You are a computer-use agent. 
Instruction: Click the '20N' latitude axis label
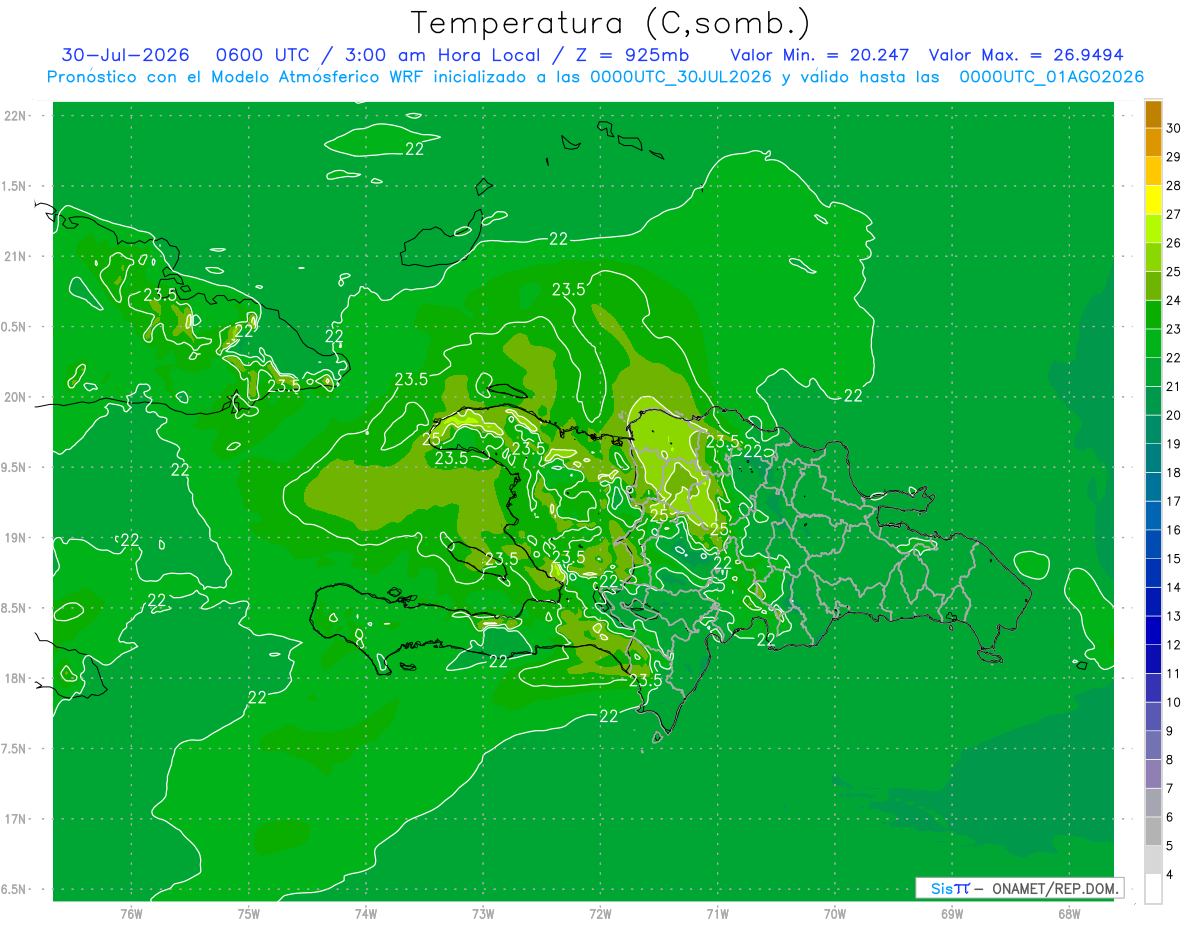(x=16, y=397)
